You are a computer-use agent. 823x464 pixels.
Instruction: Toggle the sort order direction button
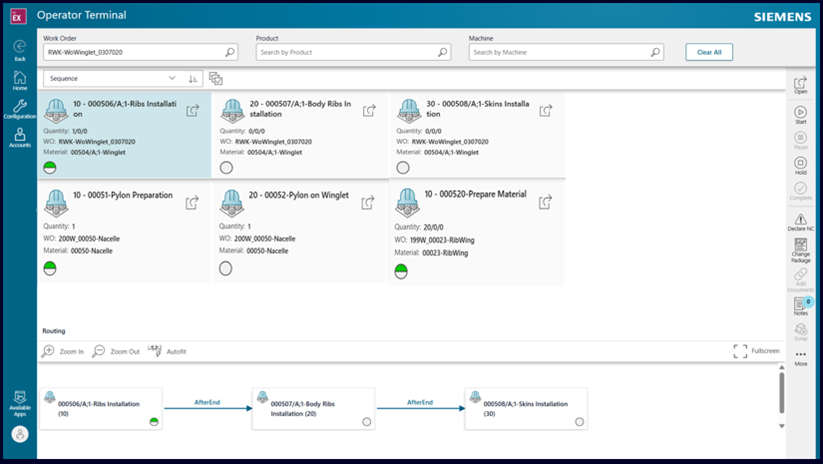pos(193,78)
